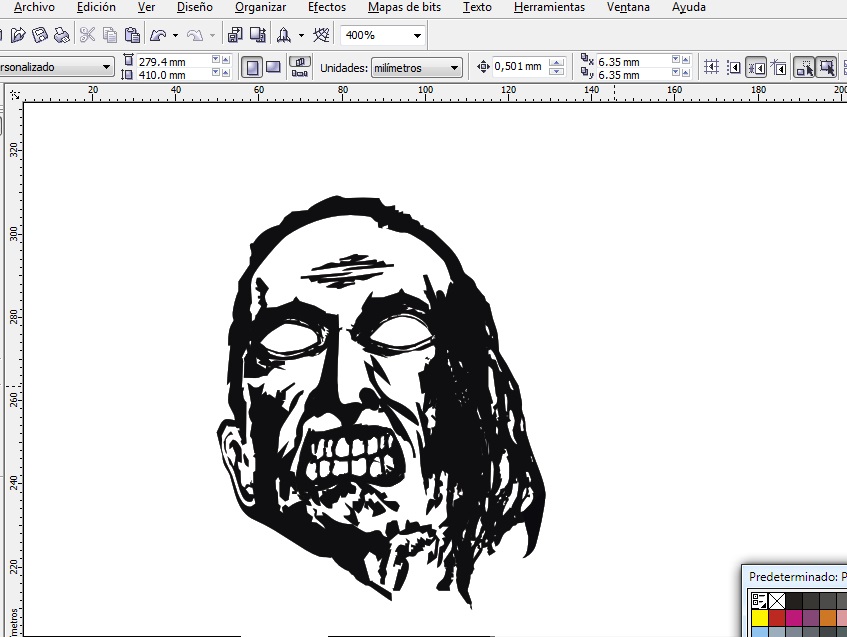Click the palette options flyout icon
The height and width of the screenshot is (637, 847).
click(759, 601)
